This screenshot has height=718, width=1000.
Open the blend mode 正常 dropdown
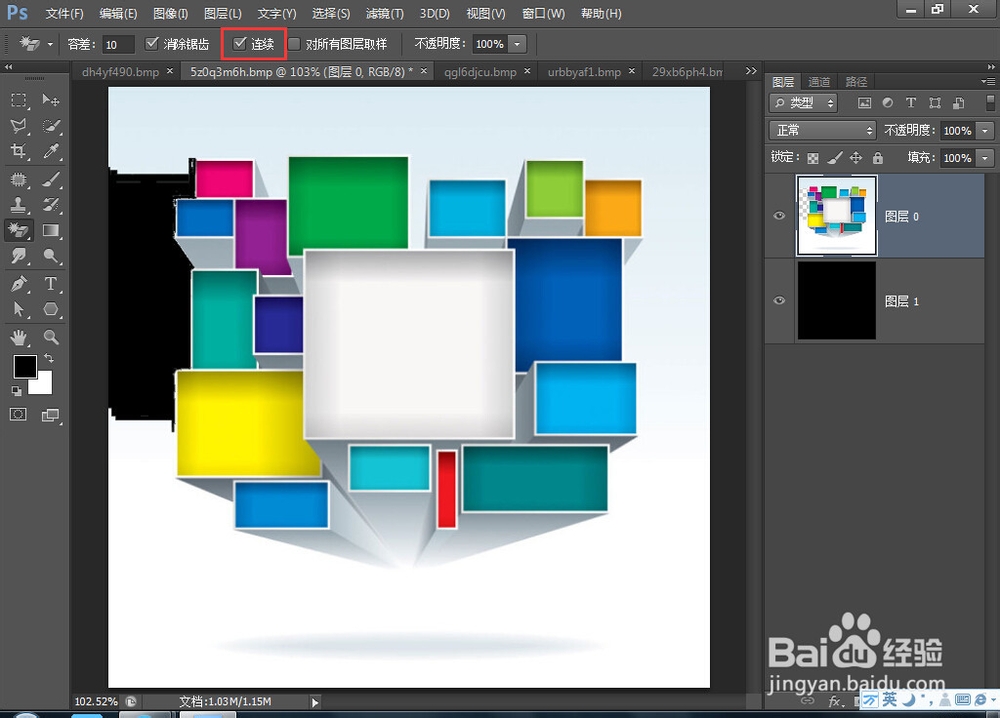[x=822, y=131]
